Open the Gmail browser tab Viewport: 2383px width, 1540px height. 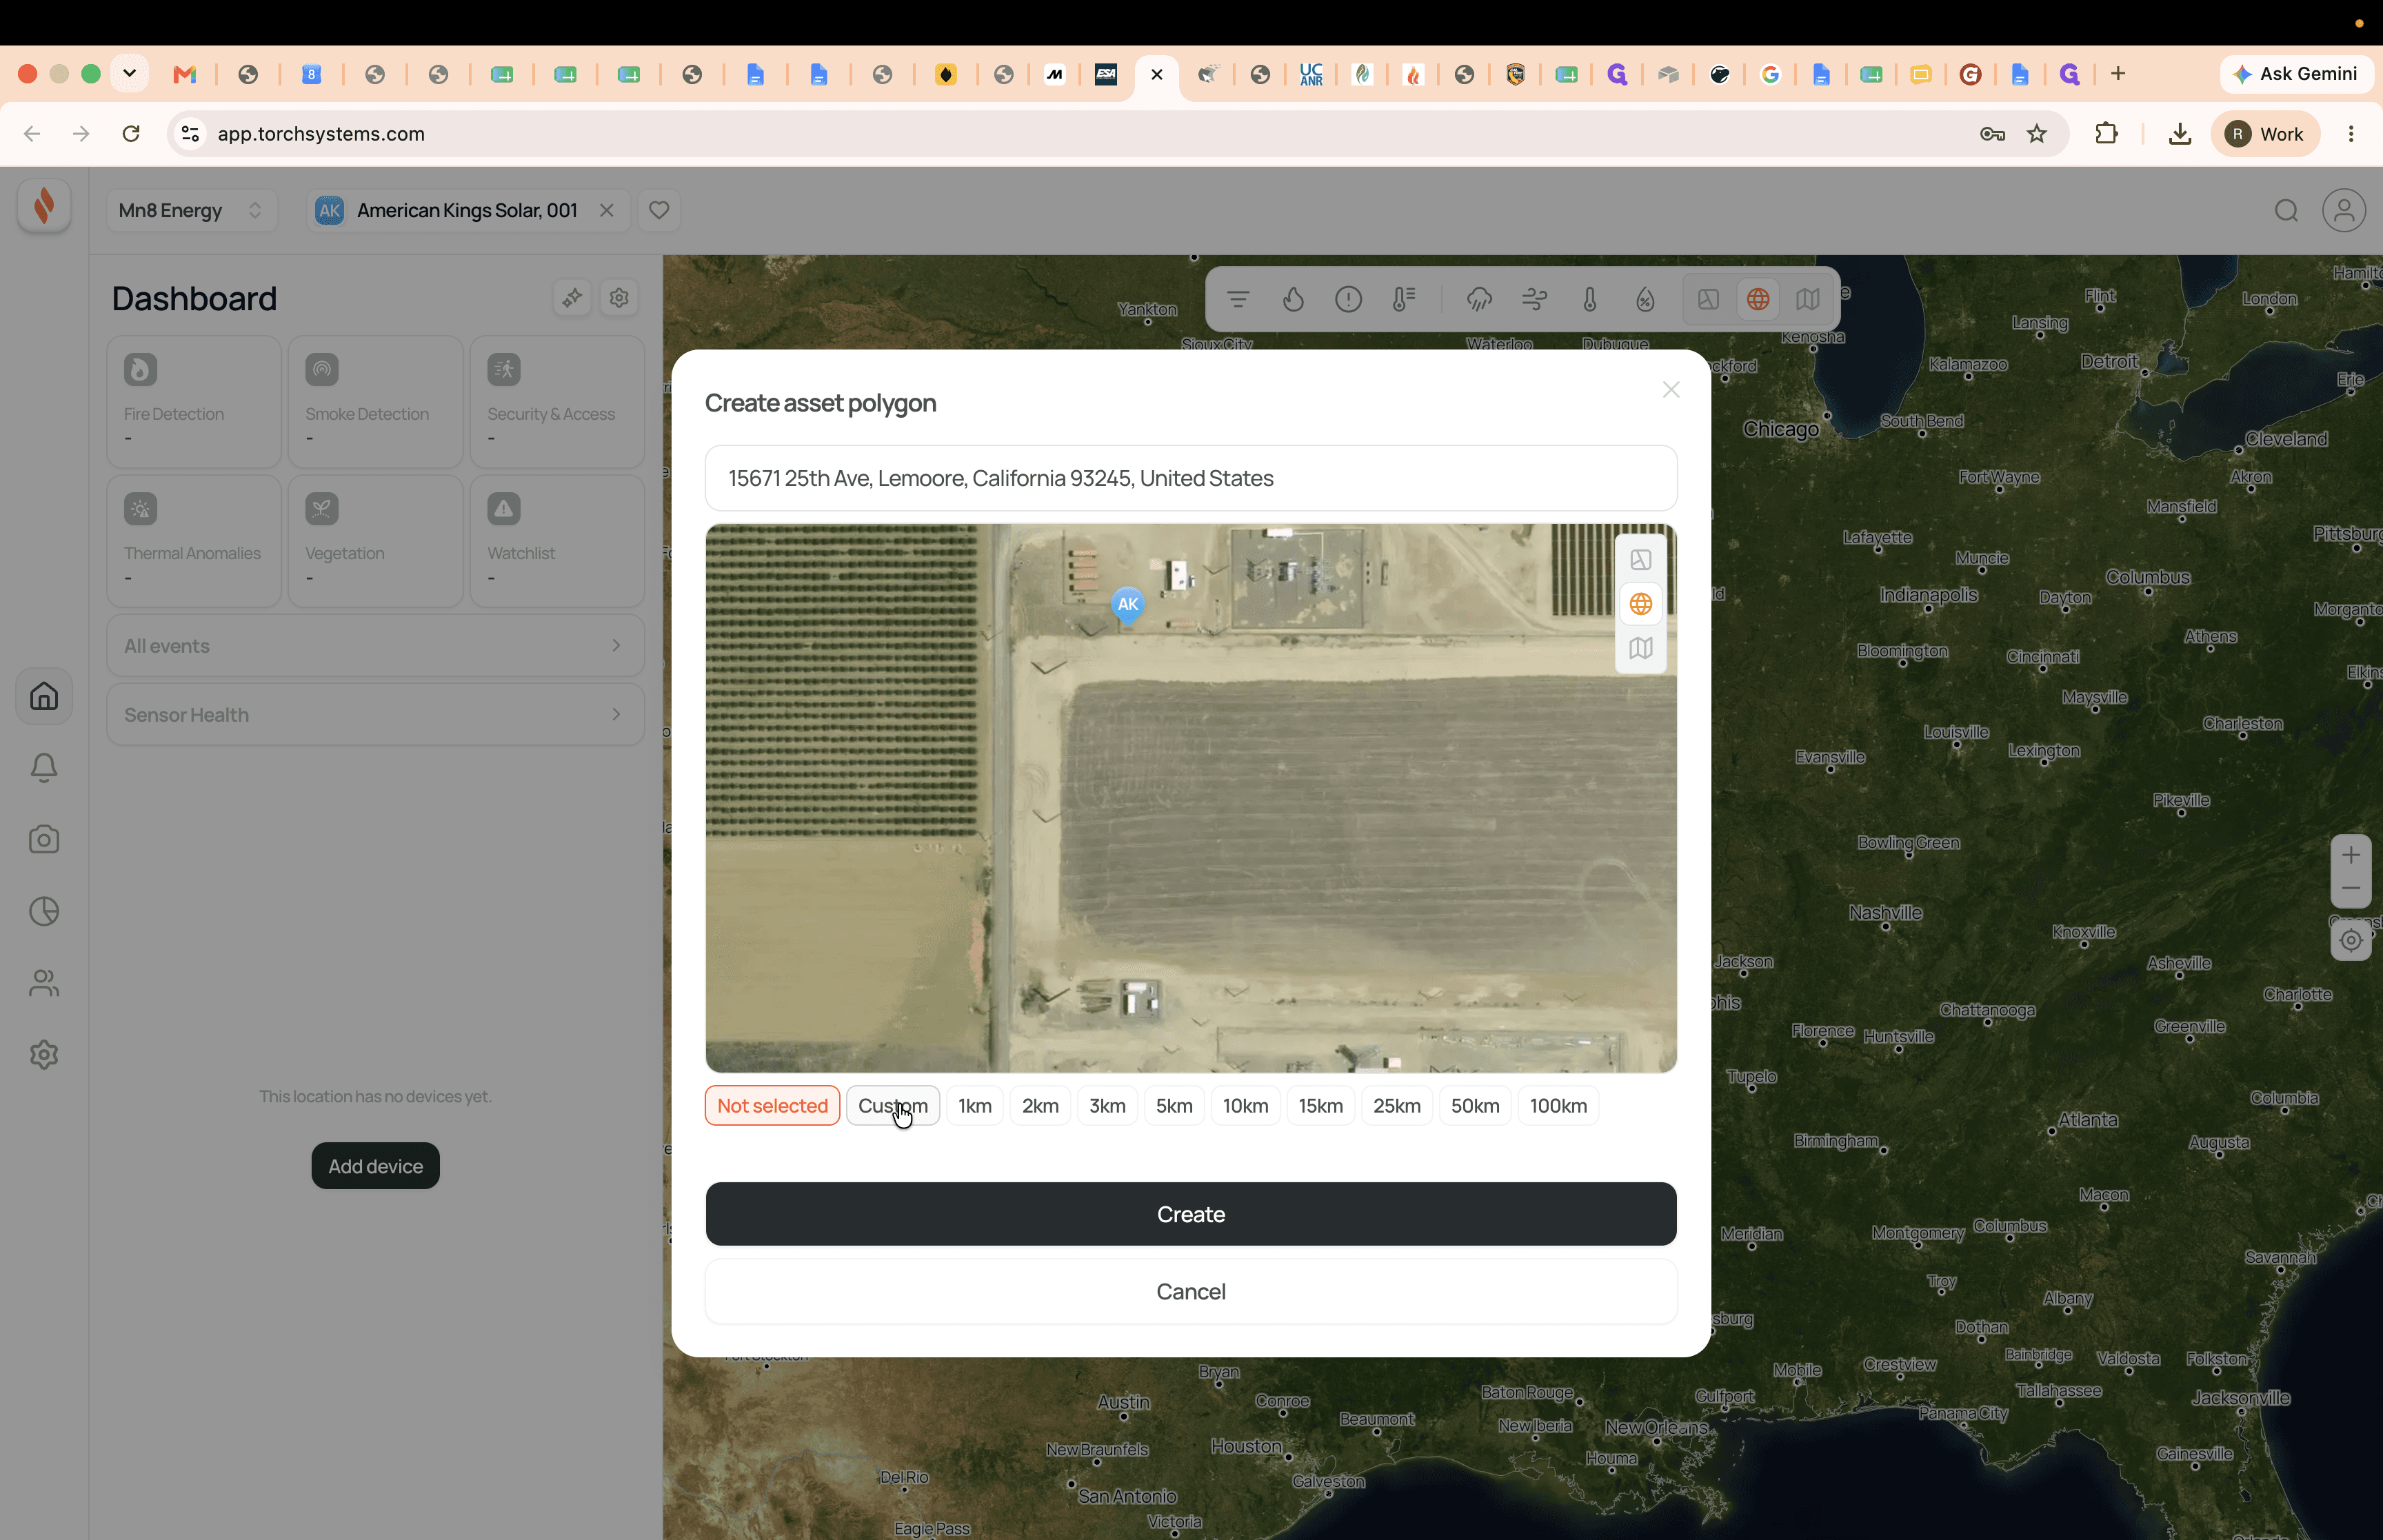[185, 74]
